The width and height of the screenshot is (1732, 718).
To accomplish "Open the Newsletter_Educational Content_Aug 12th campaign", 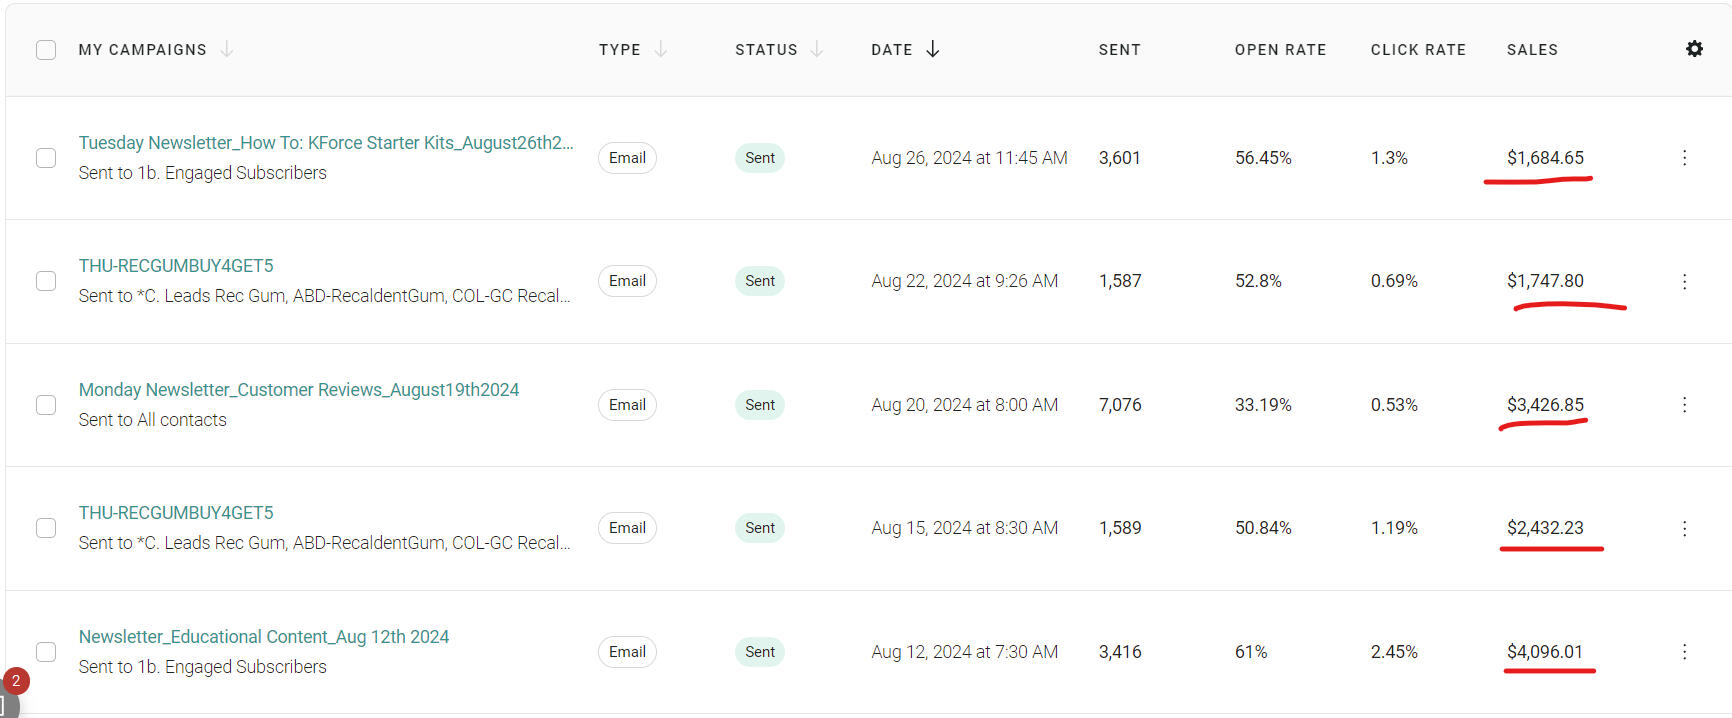I will pos(264,637).
